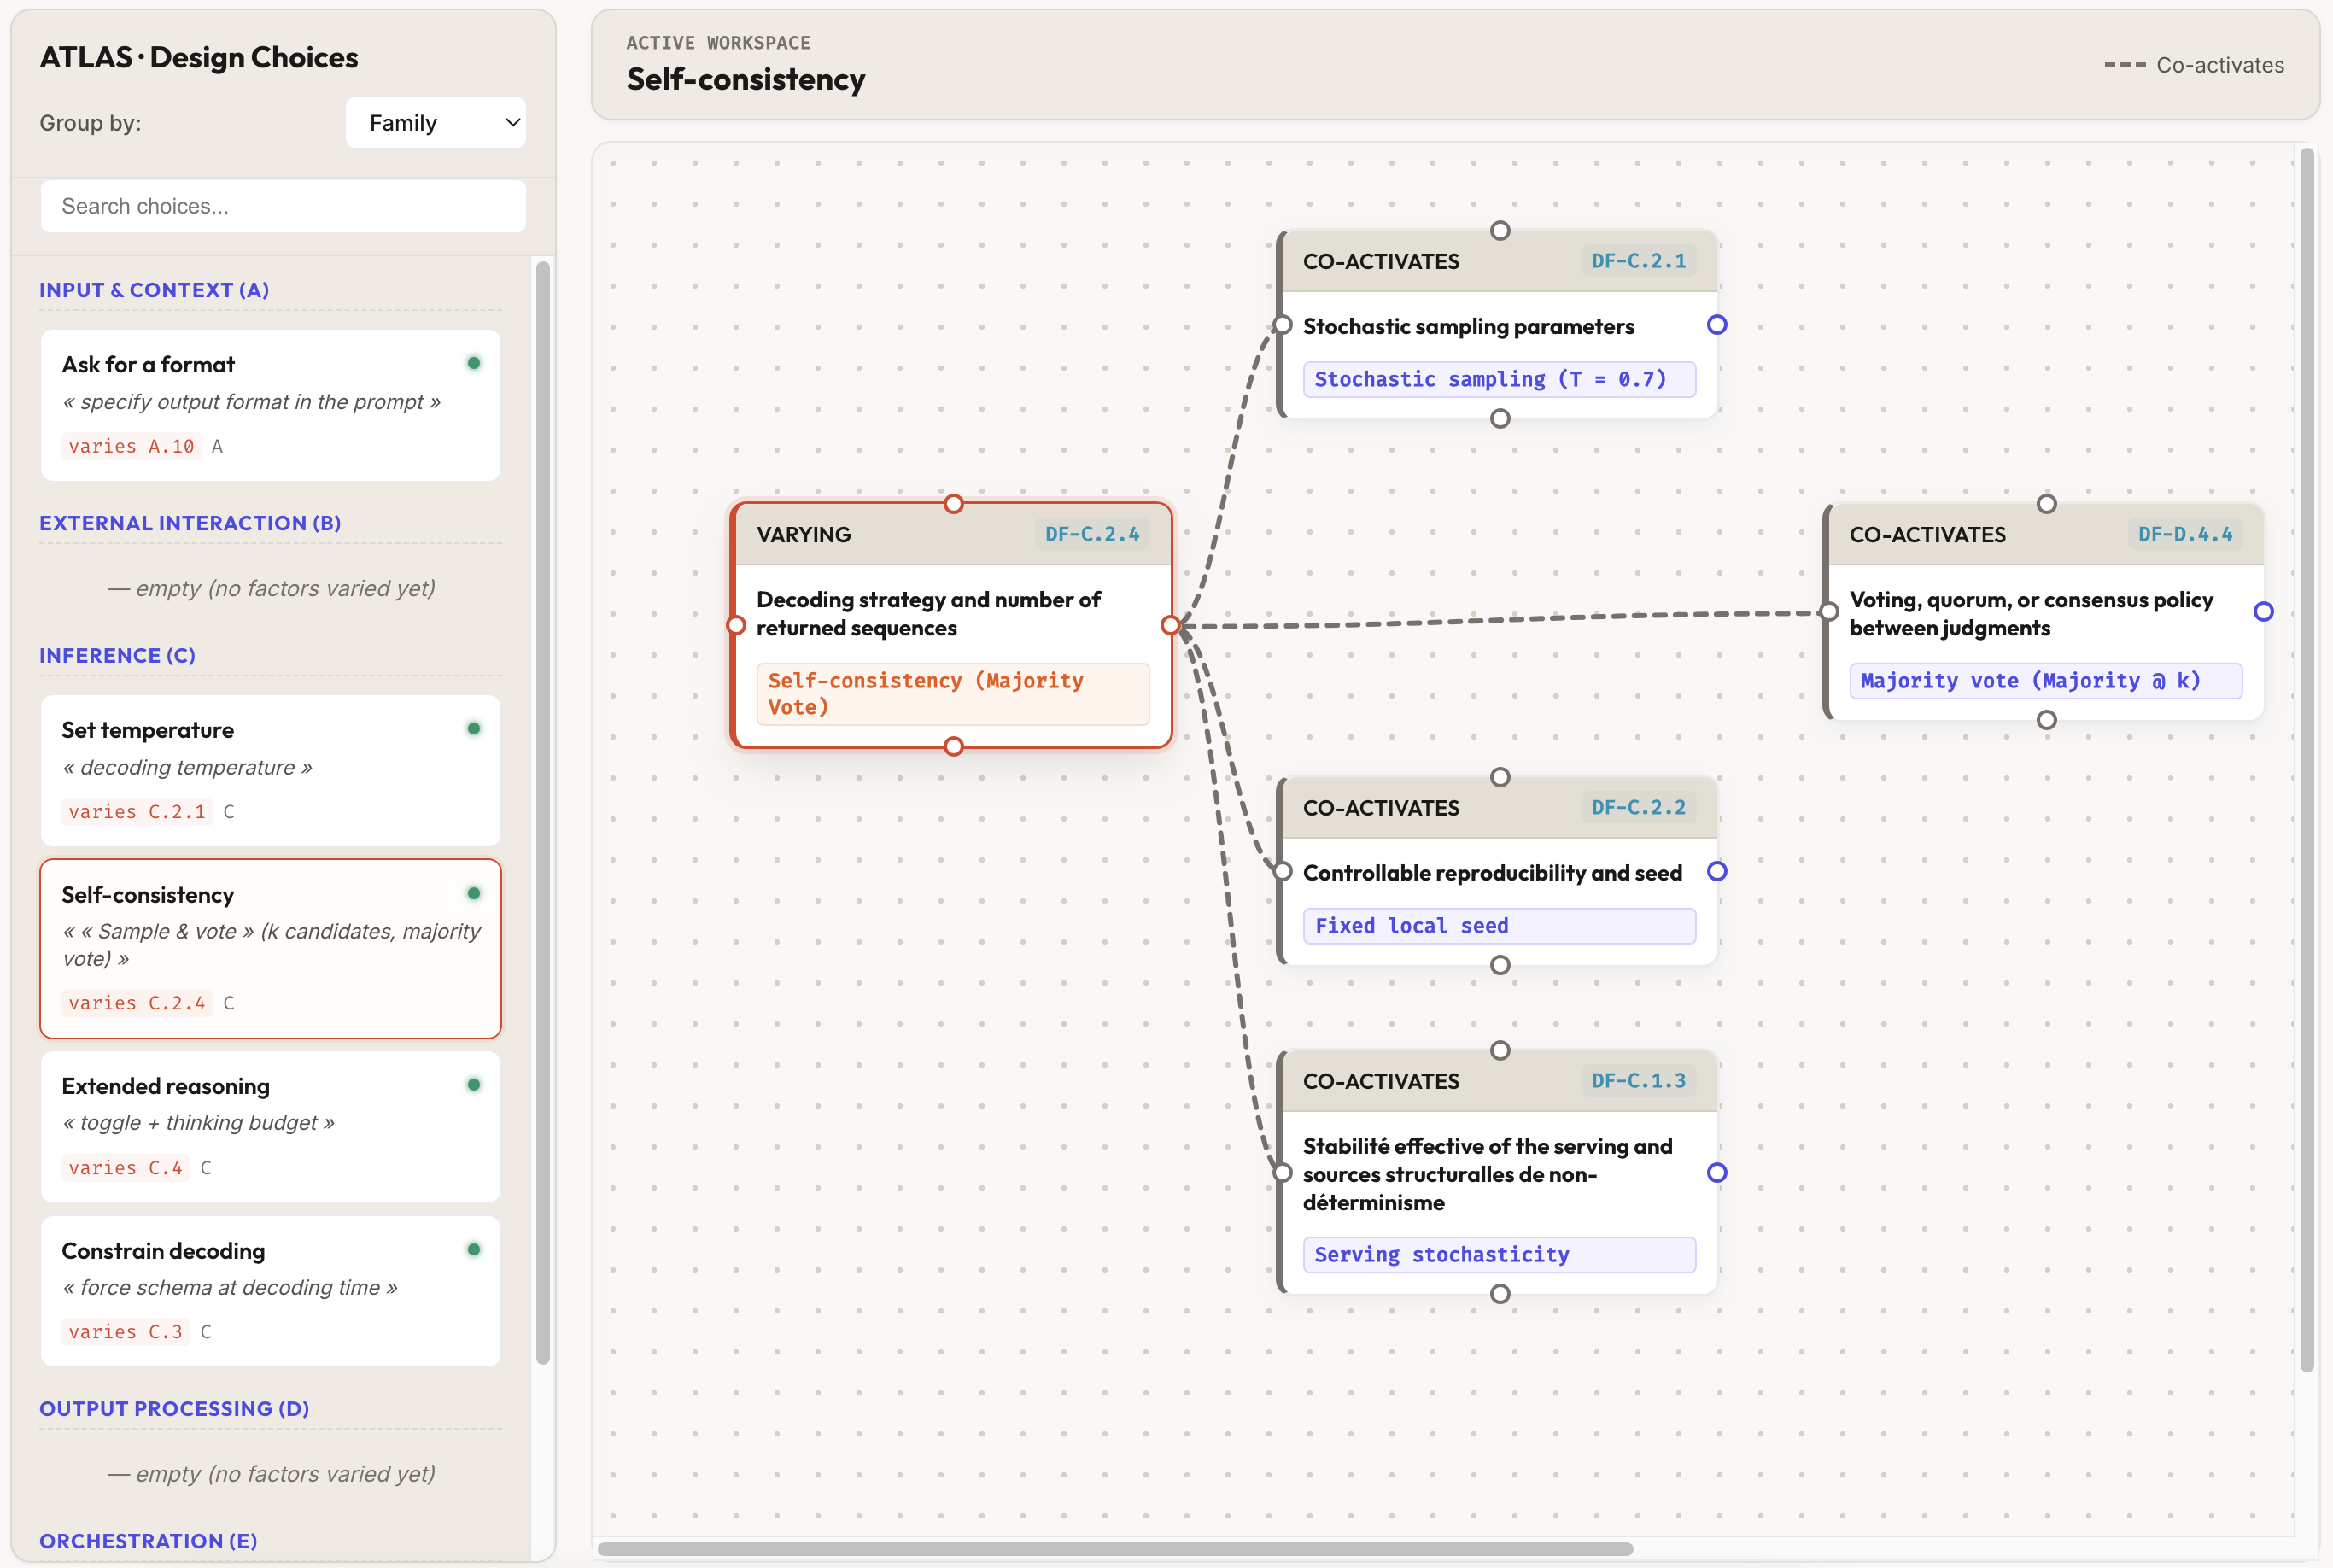Click the sidebar vertical scrollbar
Screen dimensions: 2333x1568
pos(543,812)
